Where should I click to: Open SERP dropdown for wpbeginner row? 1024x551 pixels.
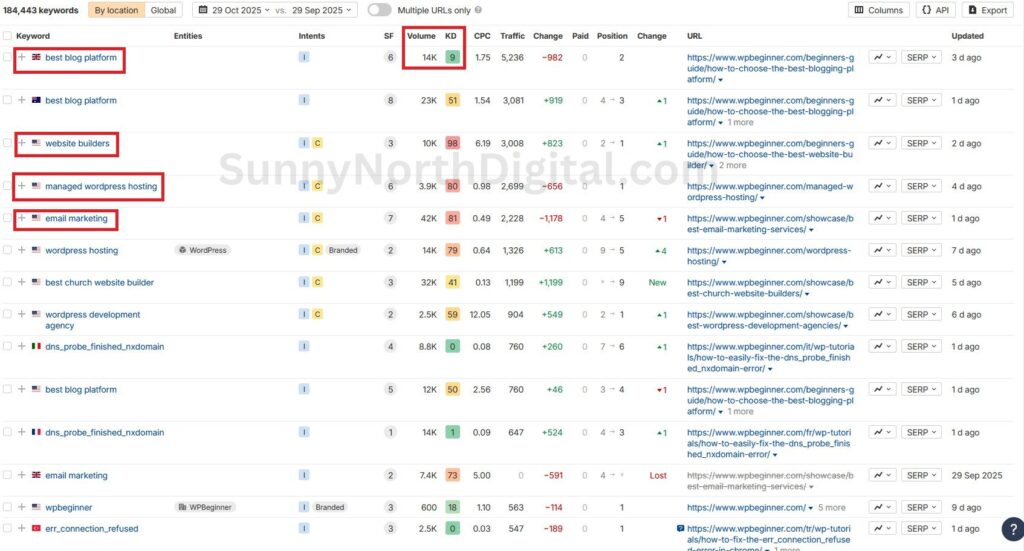[921, 507]
